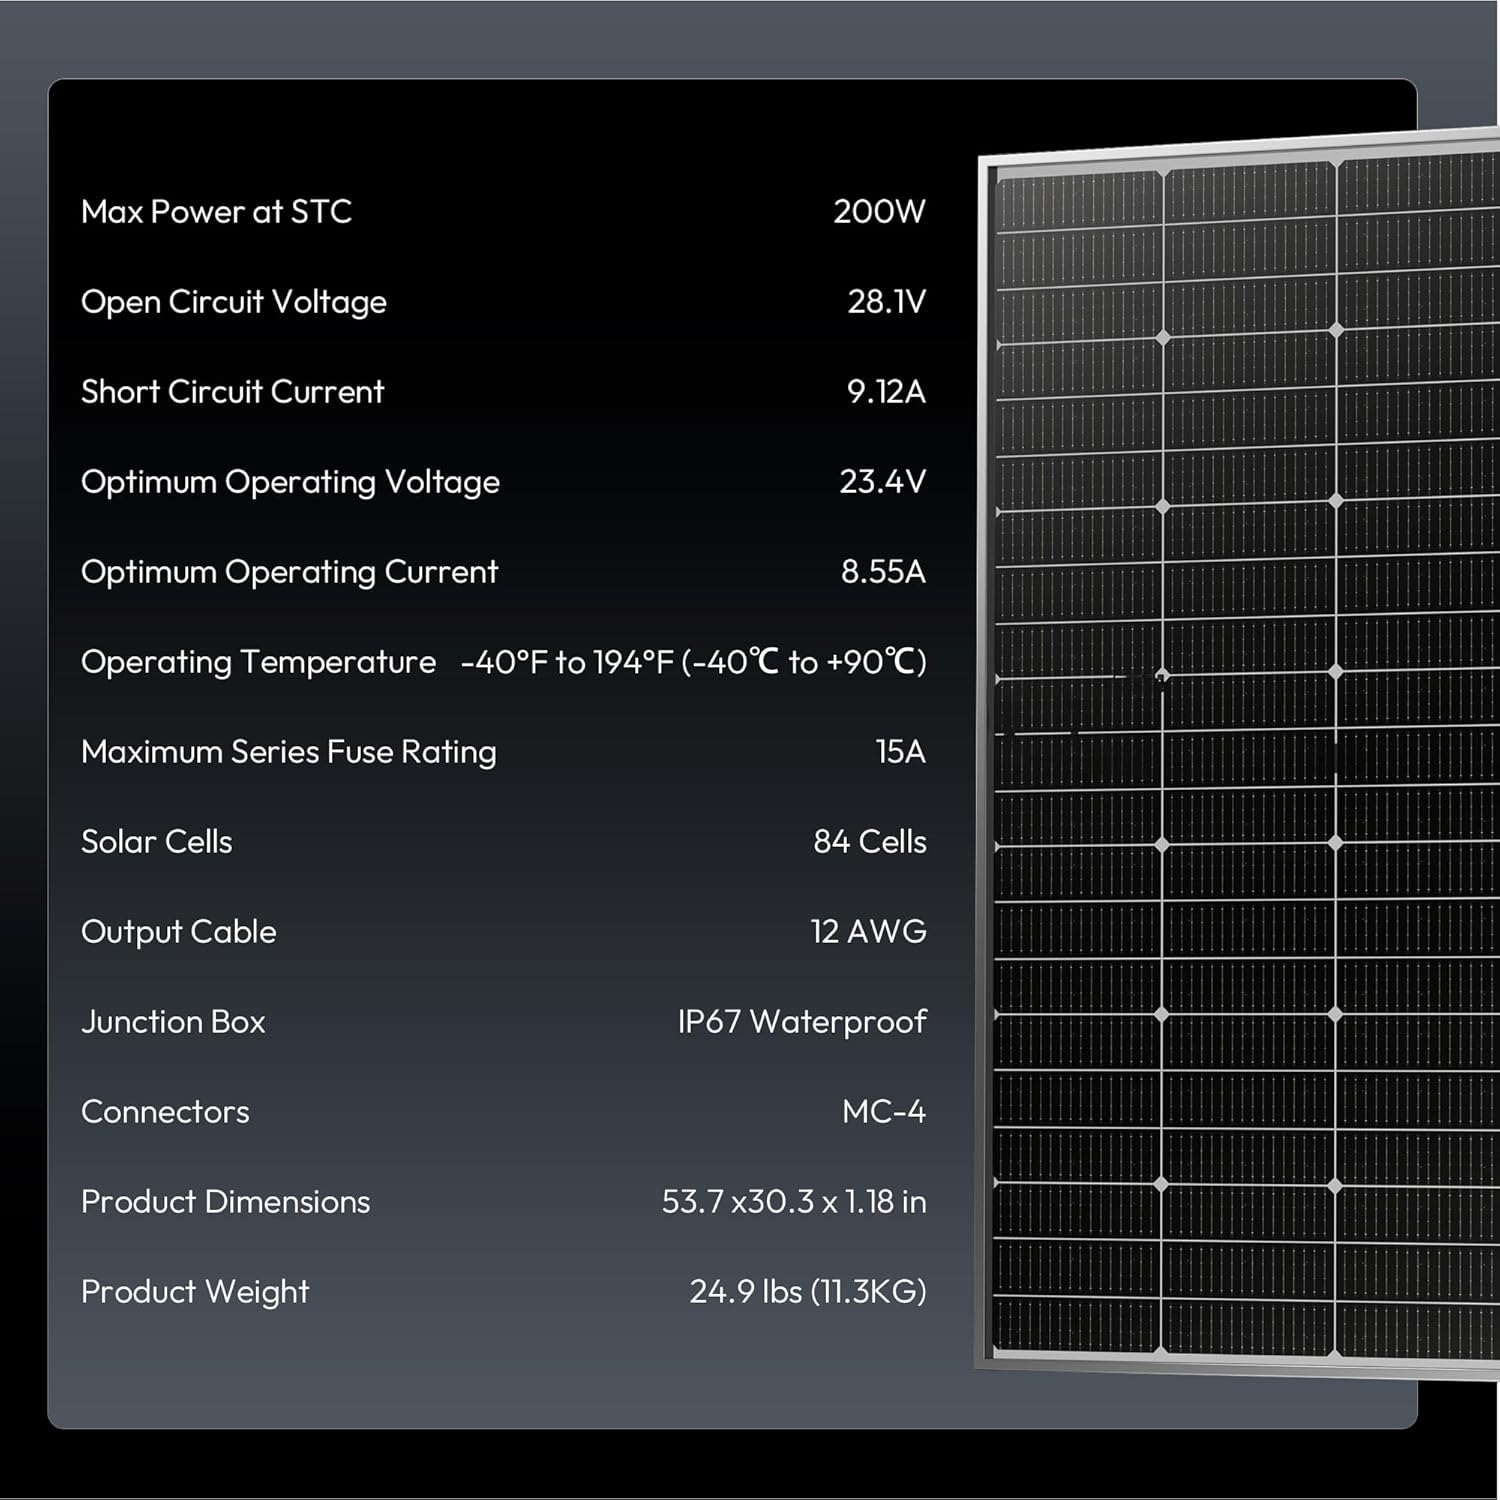Click the "Optimum Operating Voltage" label
Viewport: 1500px width, 1500px height.
[x=290, y=482]
